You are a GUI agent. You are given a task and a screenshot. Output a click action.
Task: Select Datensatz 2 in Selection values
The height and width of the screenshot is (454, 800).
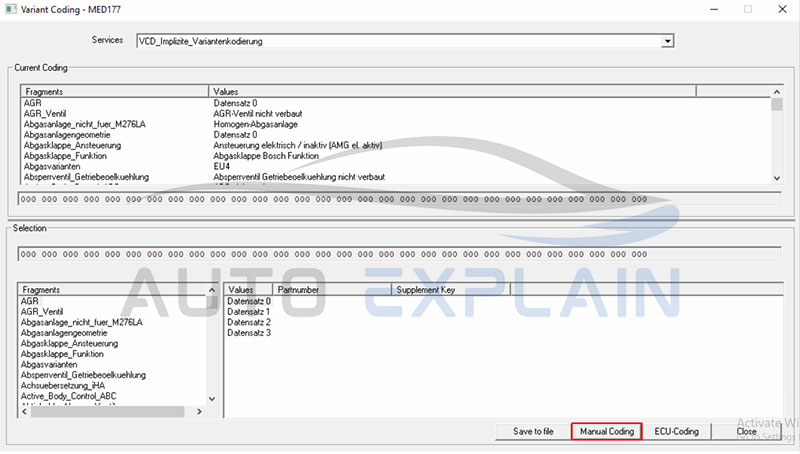tap(249, 322)
